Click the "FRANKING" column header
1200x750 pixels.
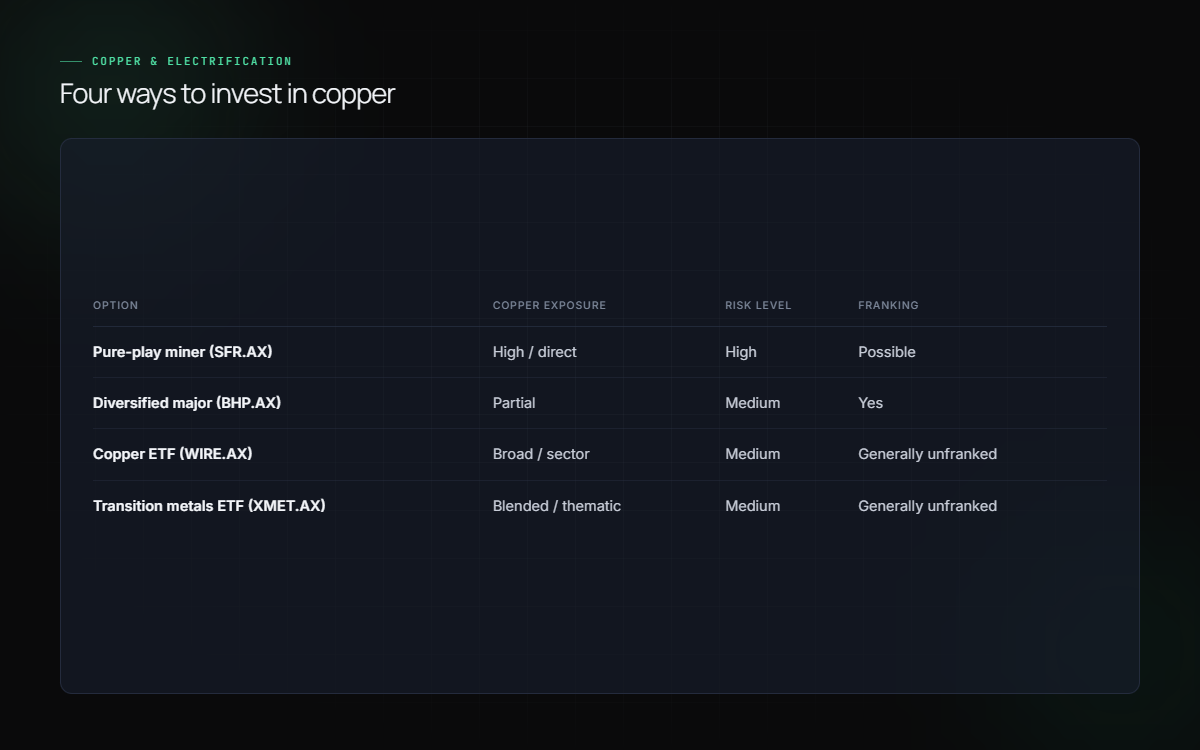(x=888, y=305)
